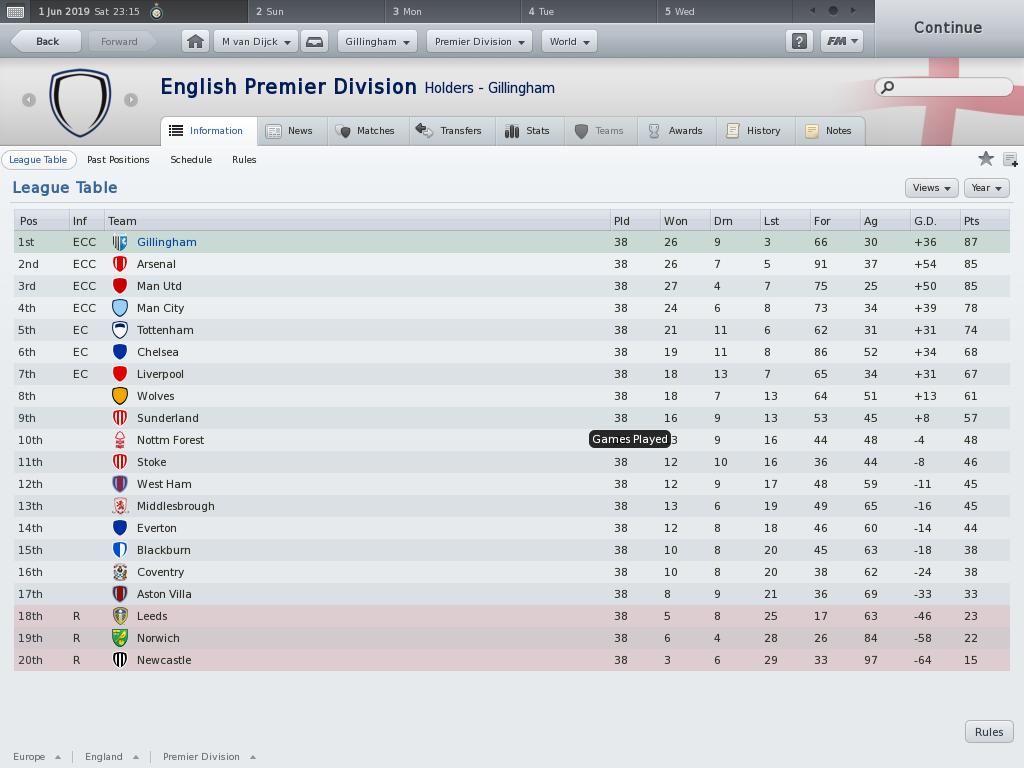Screen dimensions: 1024x768
Task: Click the add note icon beside star
Action: click(x=1010, y=159)
